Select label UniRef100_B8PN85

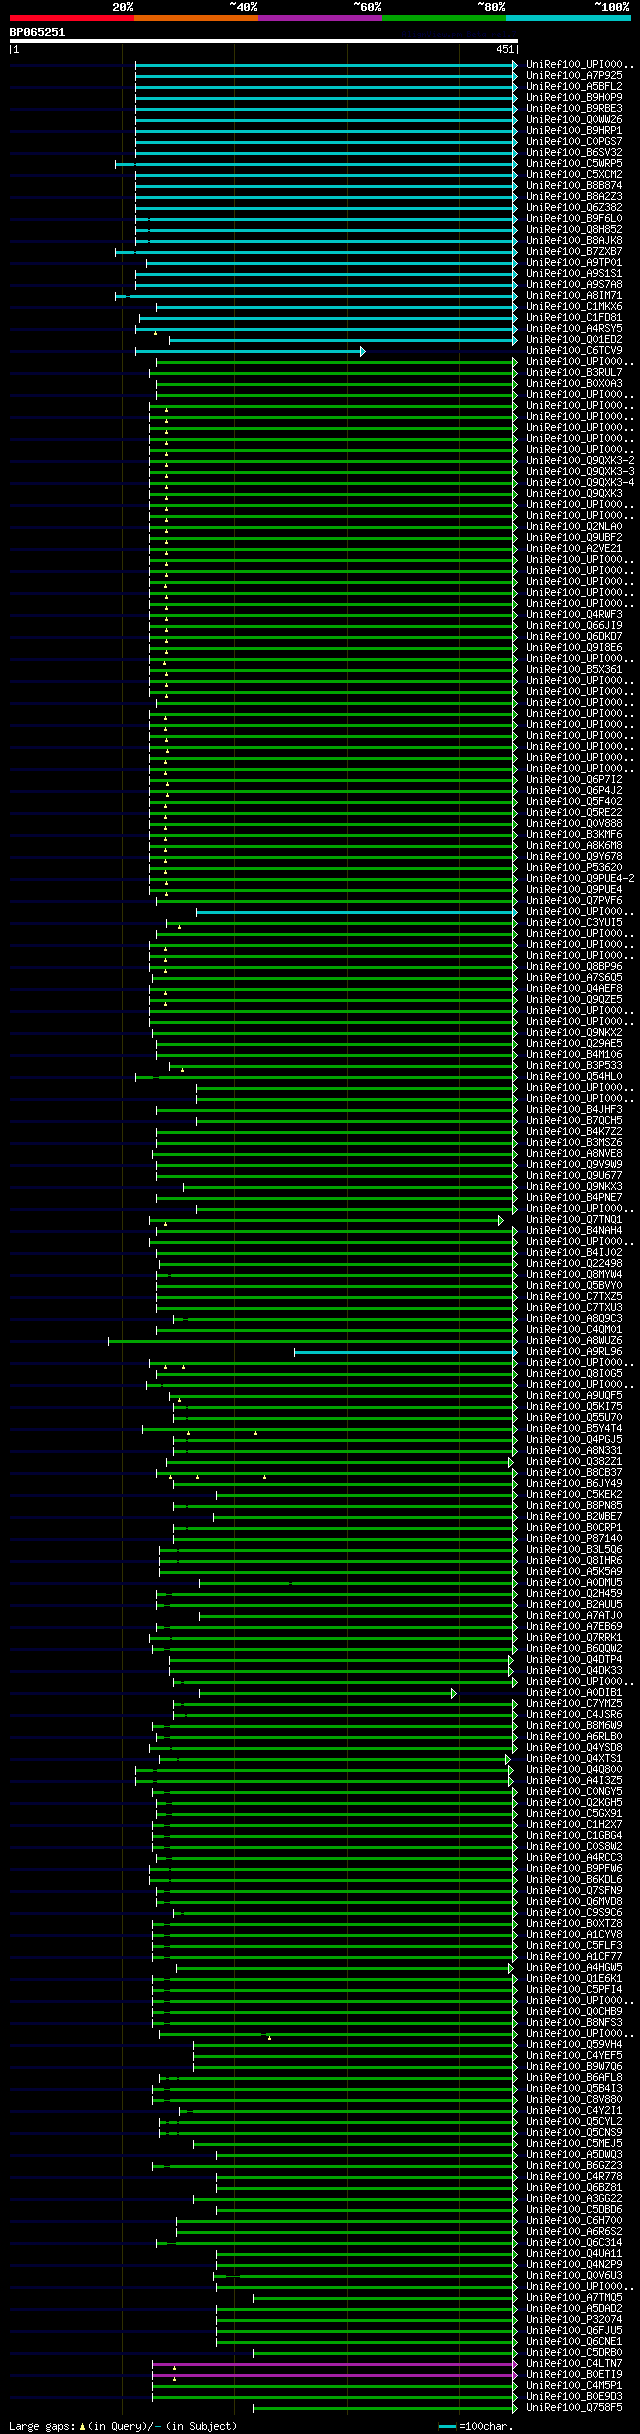(x=574, y=1507)
